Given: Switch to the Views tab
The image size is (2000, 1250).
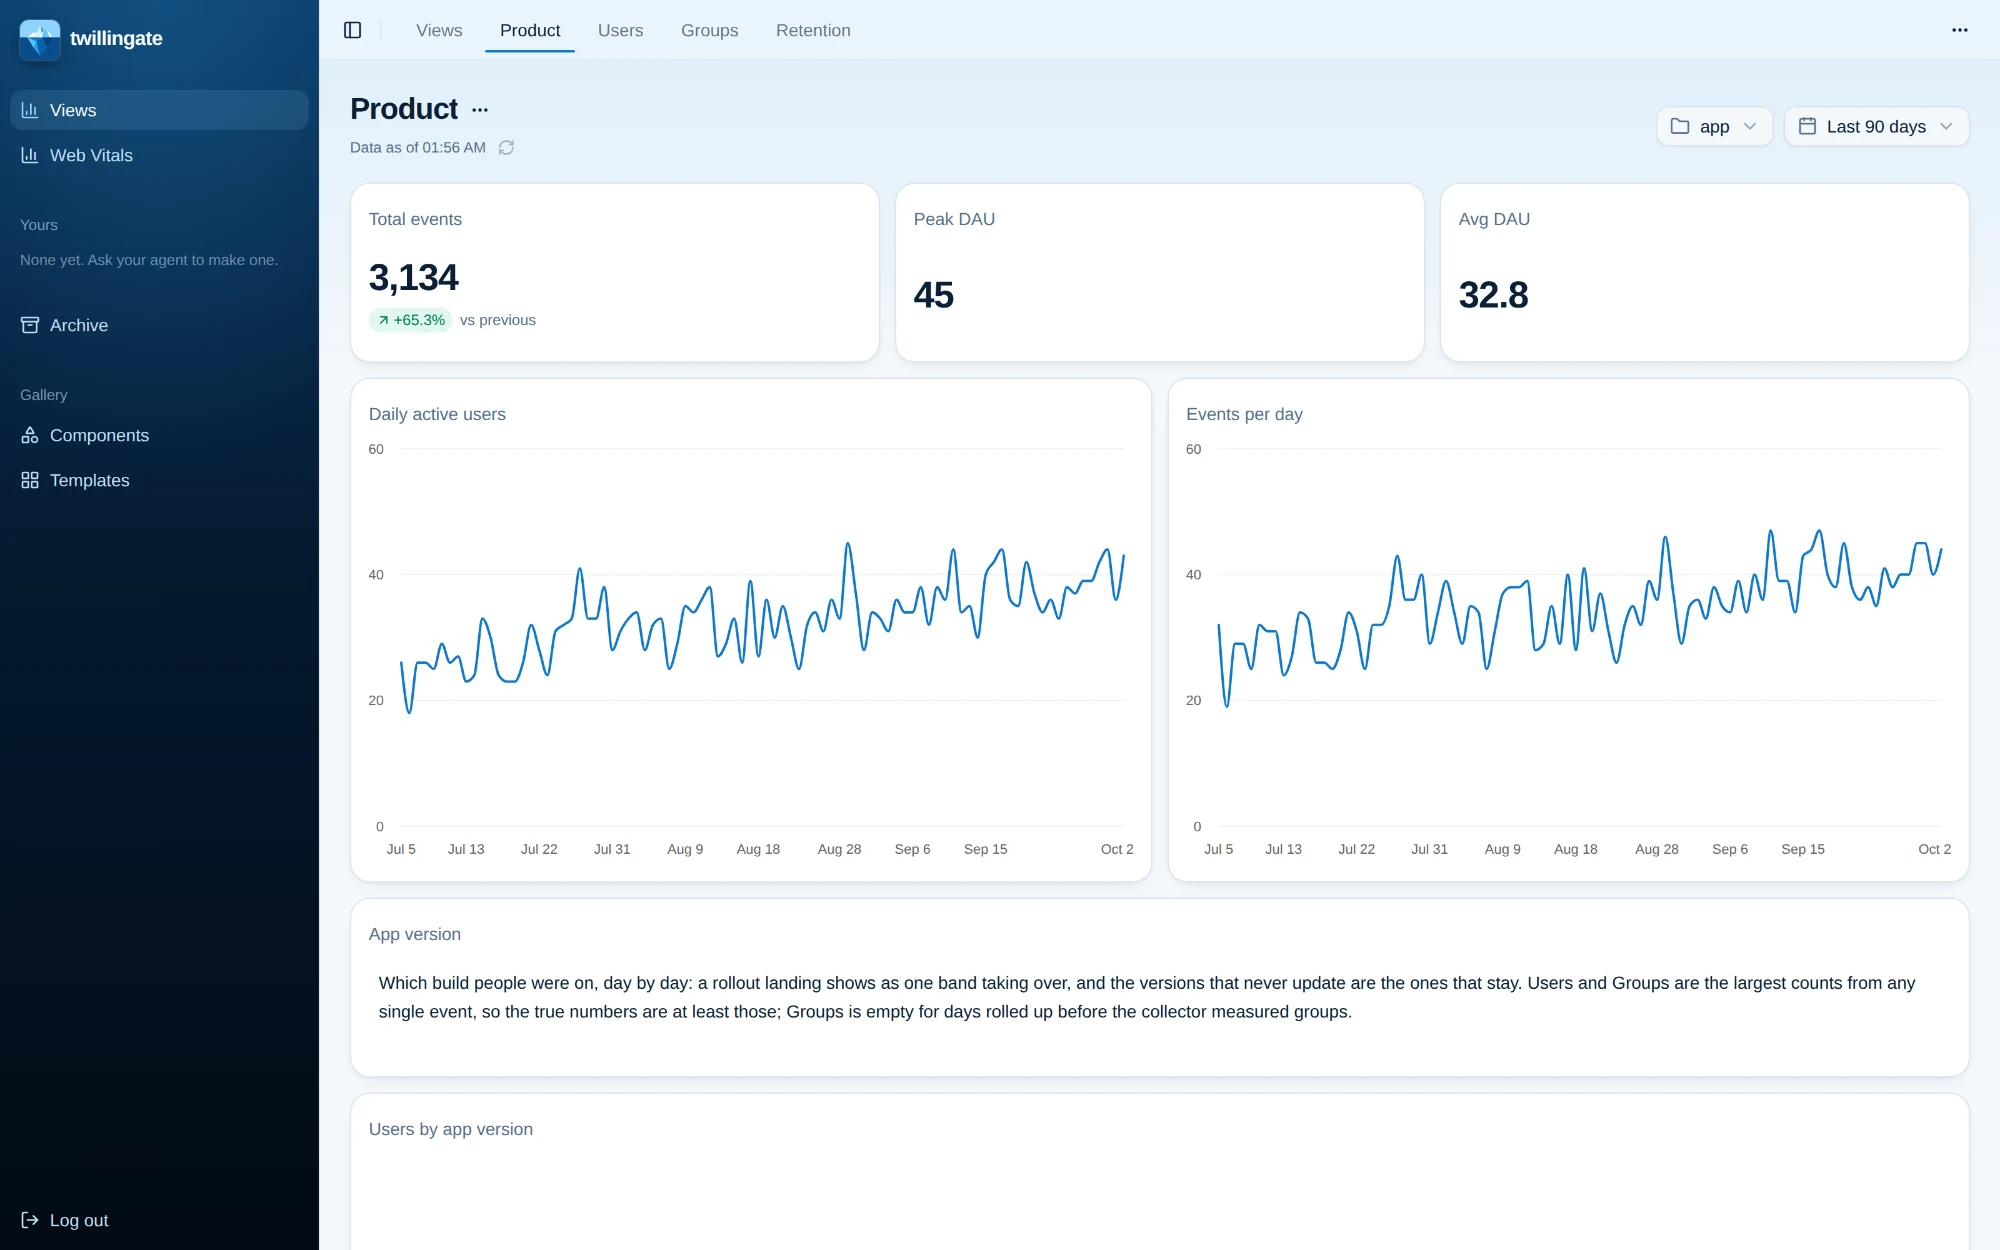Looking at the screenshot, I should click(x=439, y=30).
